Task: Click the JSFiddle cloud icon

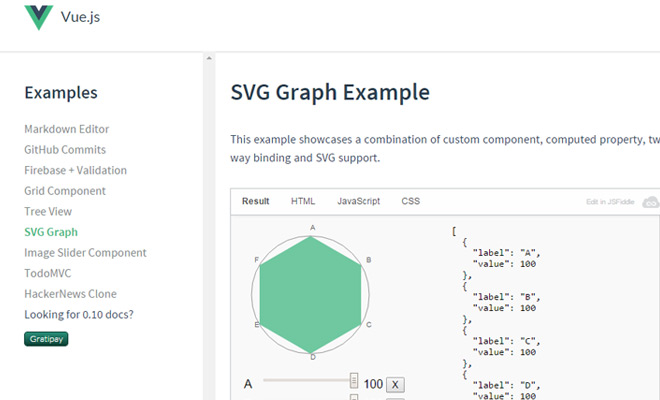Action: tap(650, 202)
